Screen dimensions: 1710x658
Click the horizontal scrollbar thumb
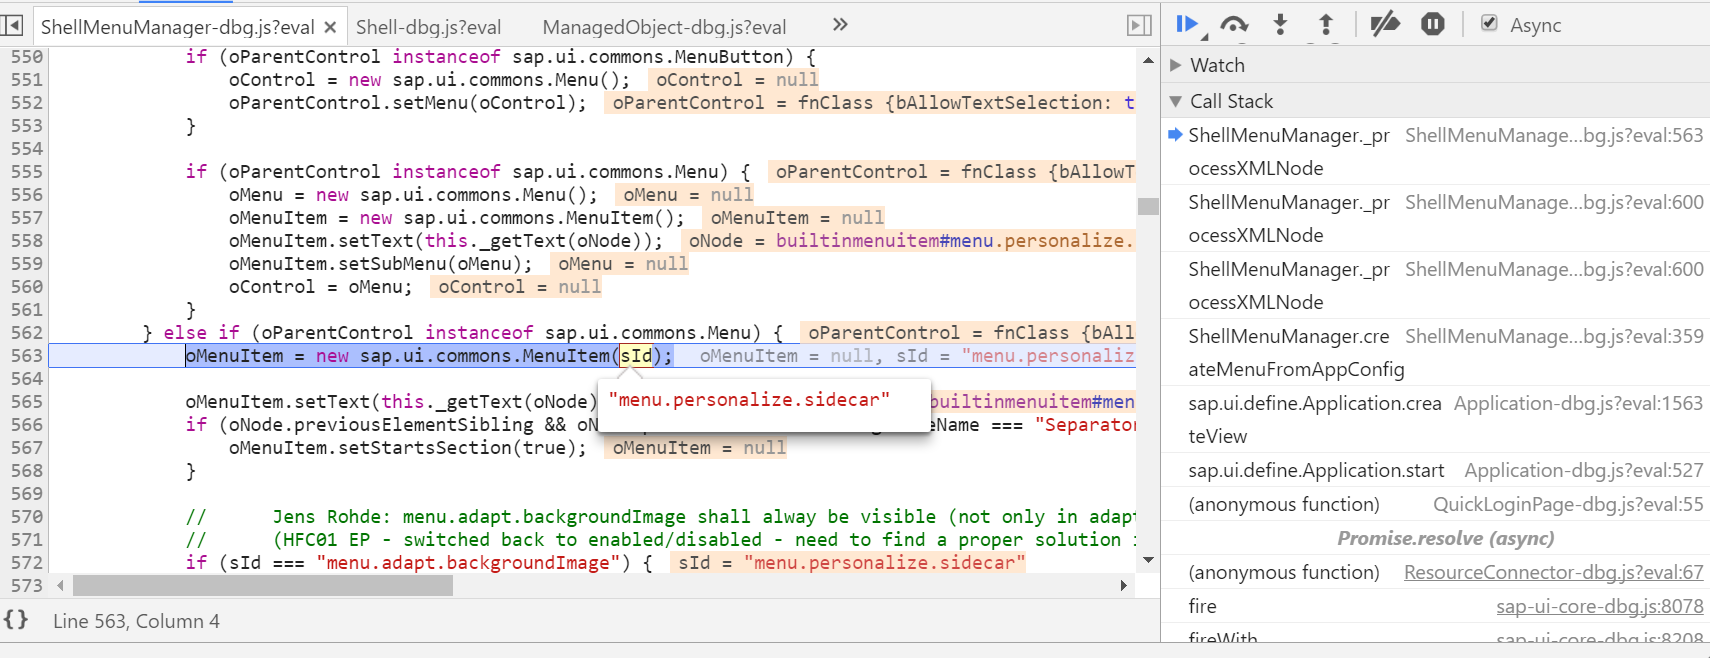pos(263,586)
